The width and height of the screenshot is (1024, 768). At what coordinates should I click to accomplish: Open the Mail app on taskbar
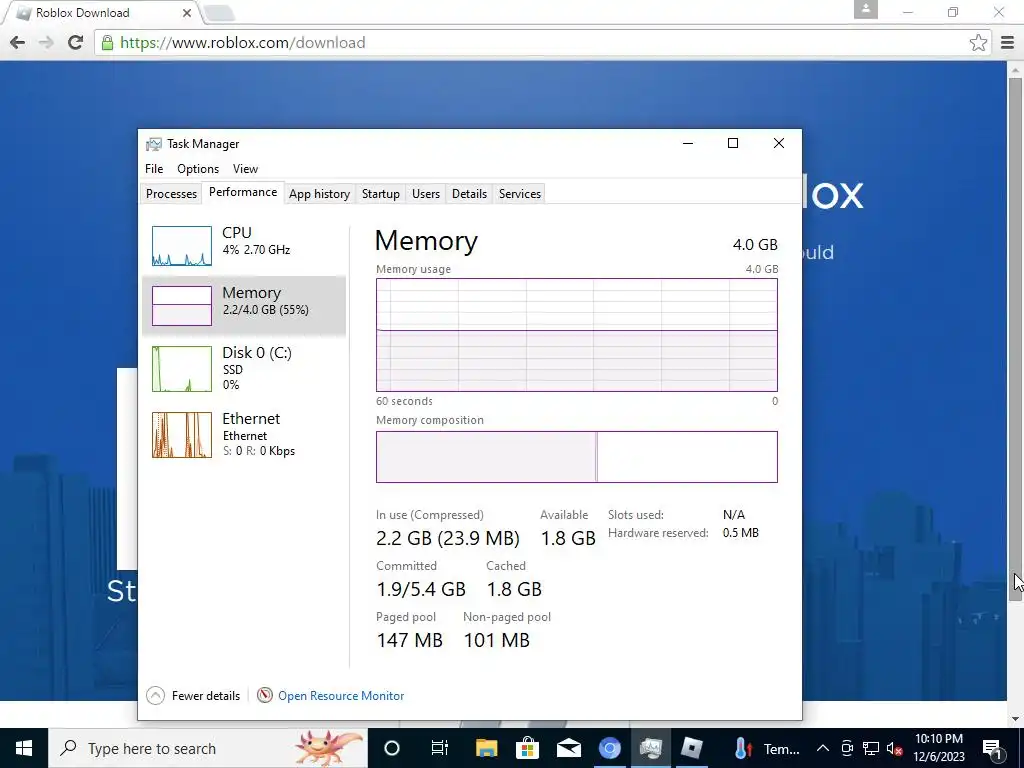coord(569,748)
